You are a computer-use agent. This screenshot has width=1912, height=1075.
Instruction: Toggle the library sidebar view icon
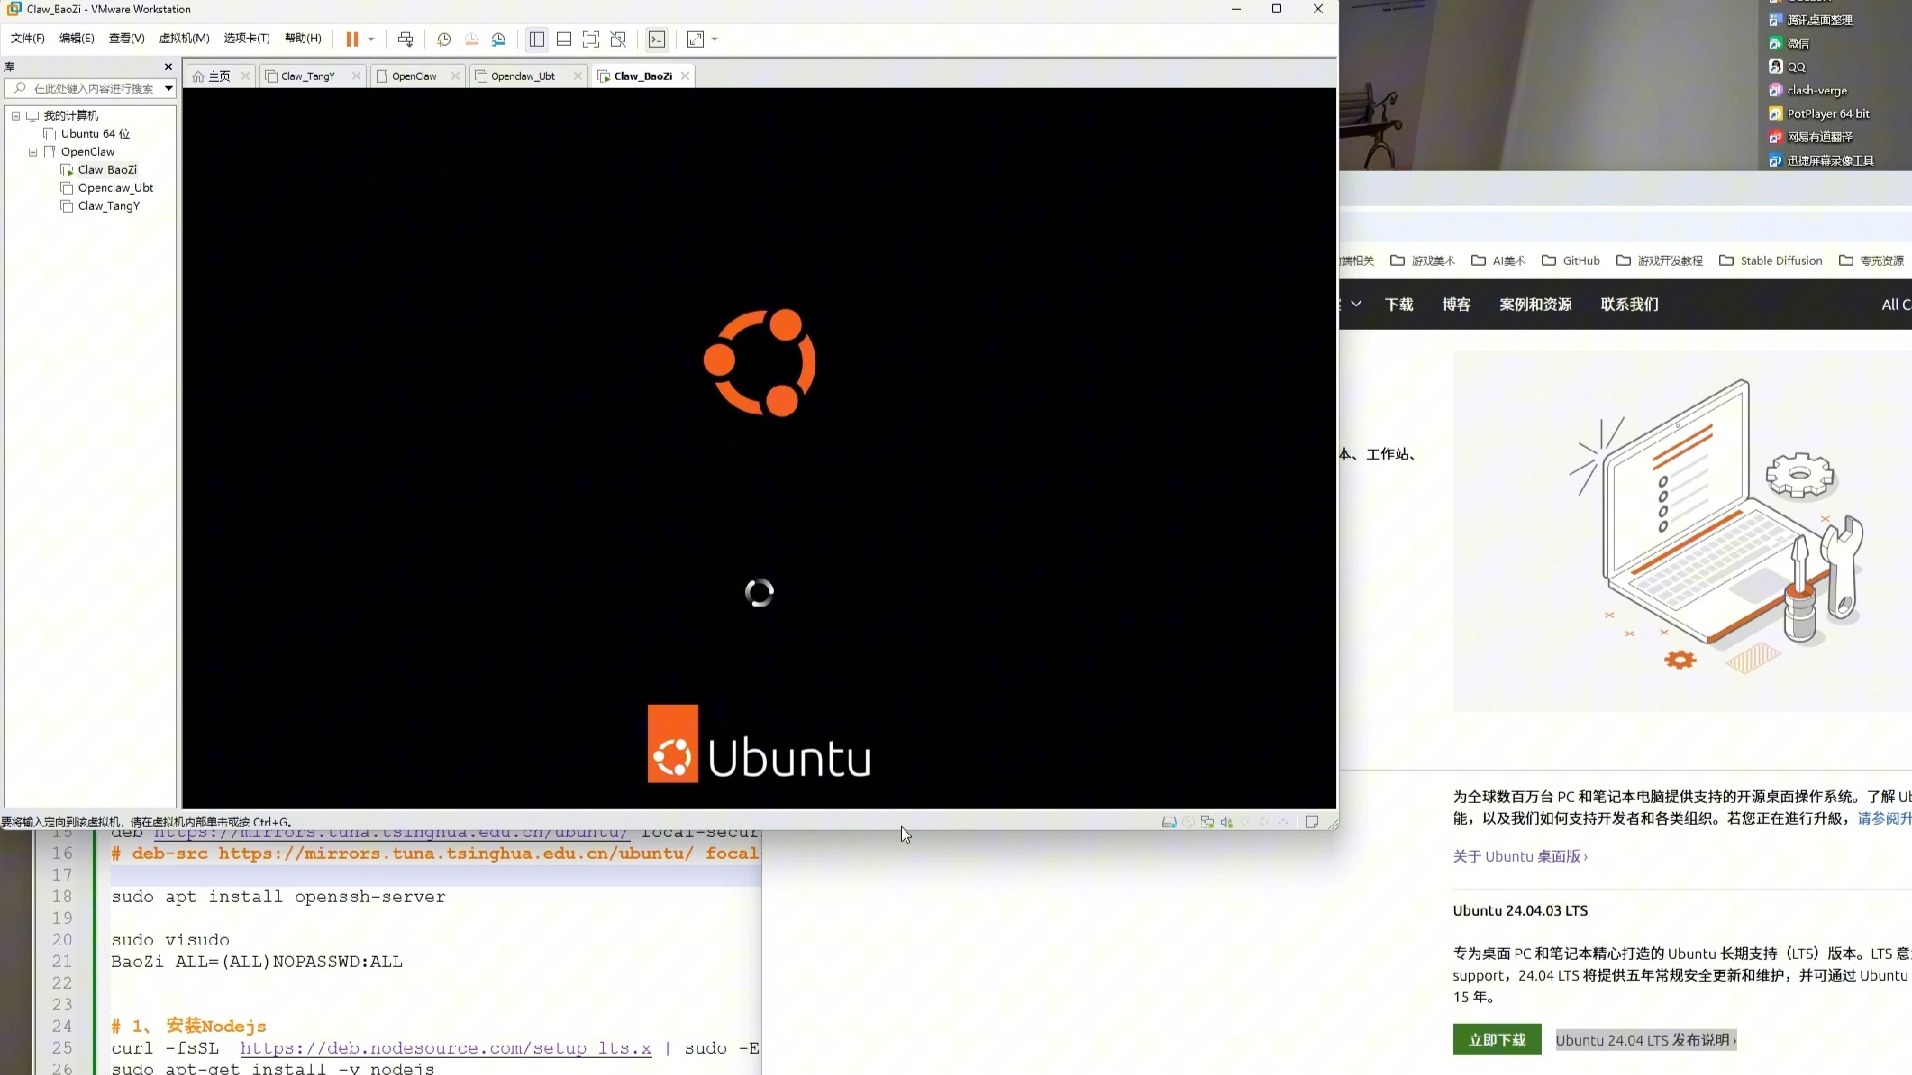(x=537, y=39)
